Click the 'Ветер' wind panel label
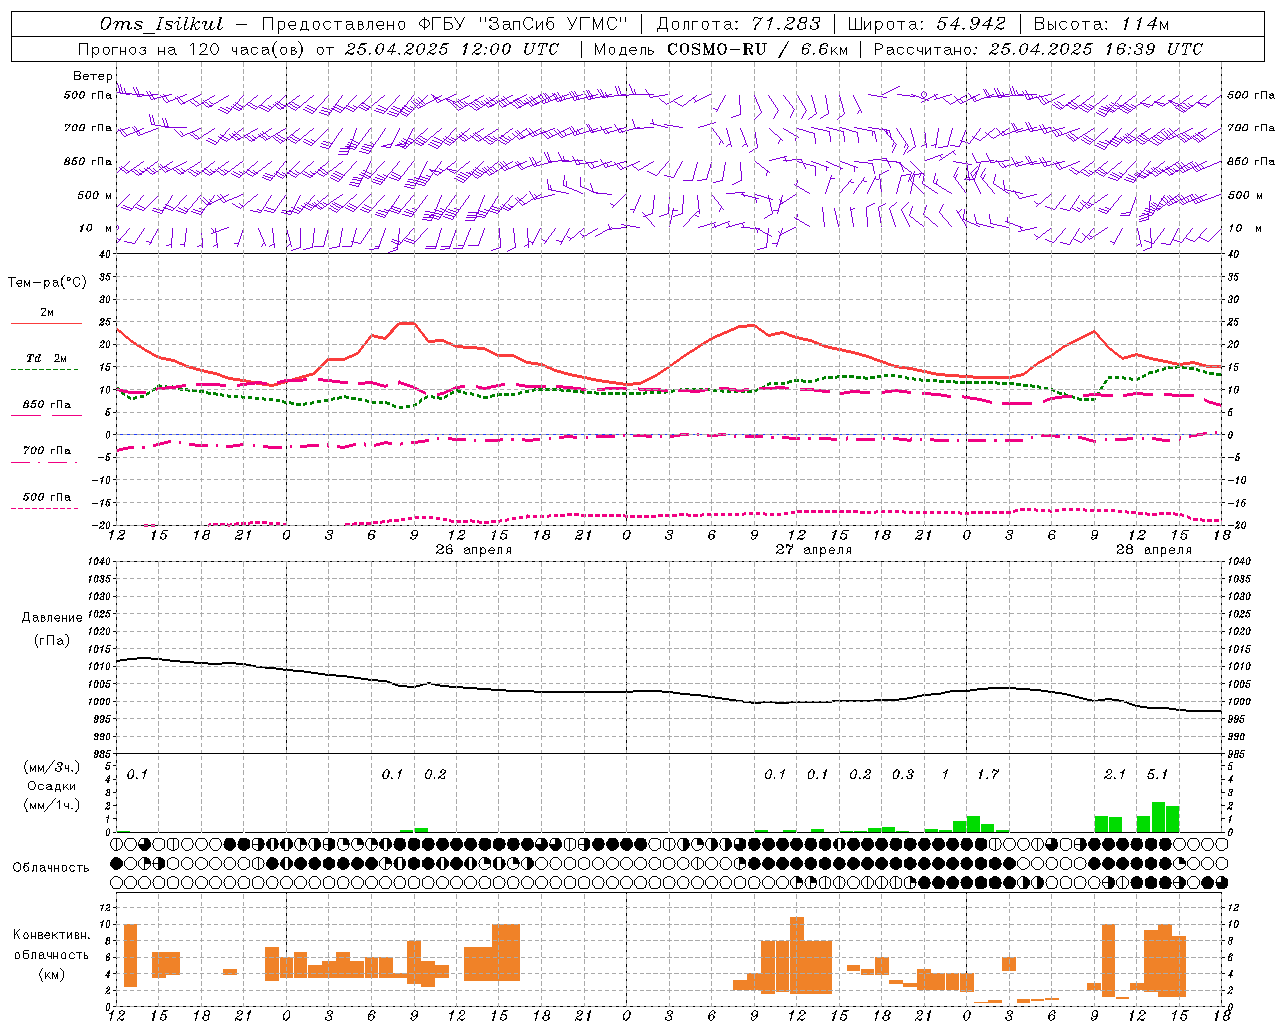 pyautogui.click(x=93, y=76)
